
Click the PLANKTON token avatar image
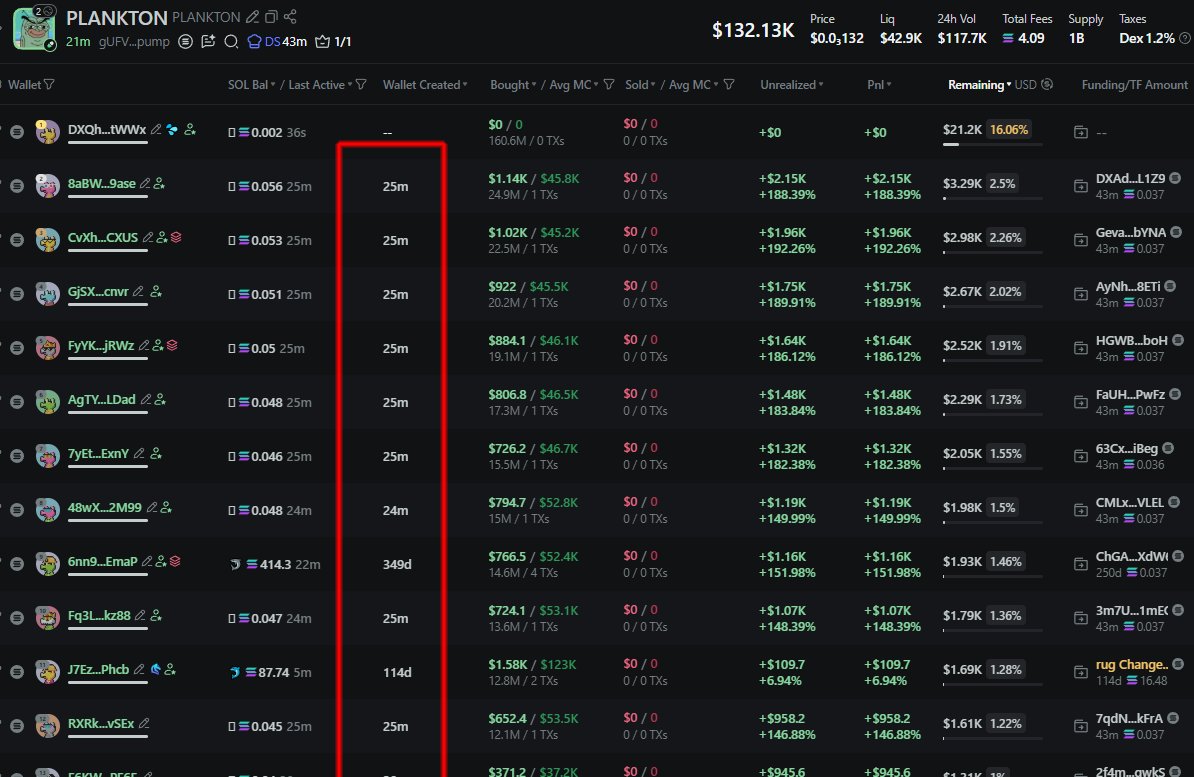click(33, 28)
